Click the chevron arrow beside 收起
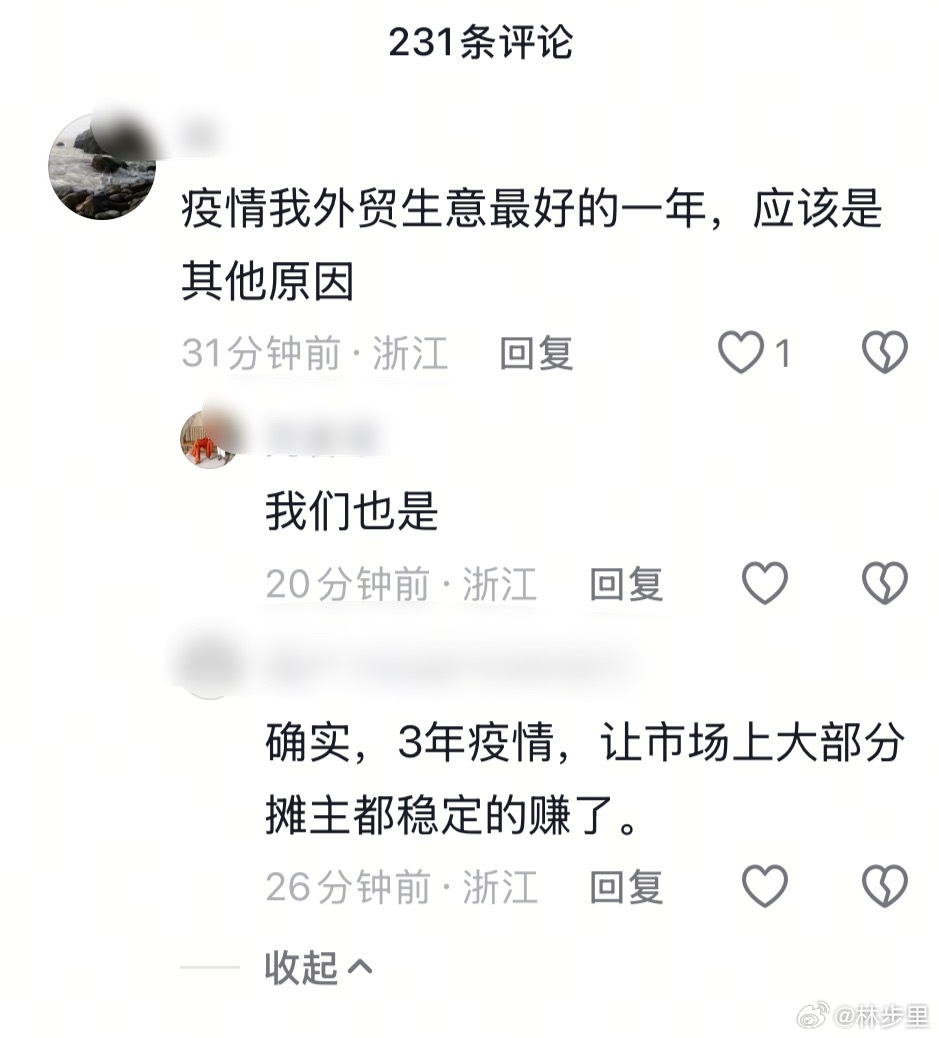 360,967
